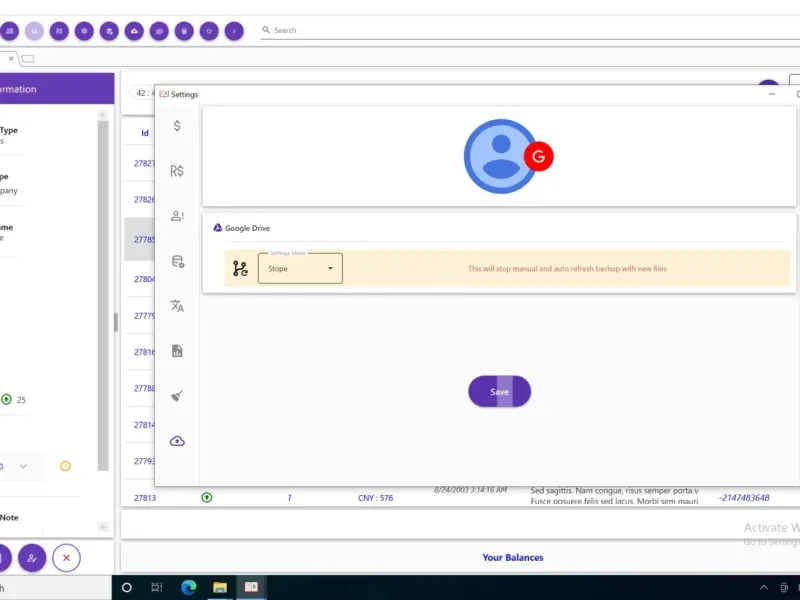The image size is (800, 600).
Task: Open the language translation settings section
Action: tap(177, 306)
